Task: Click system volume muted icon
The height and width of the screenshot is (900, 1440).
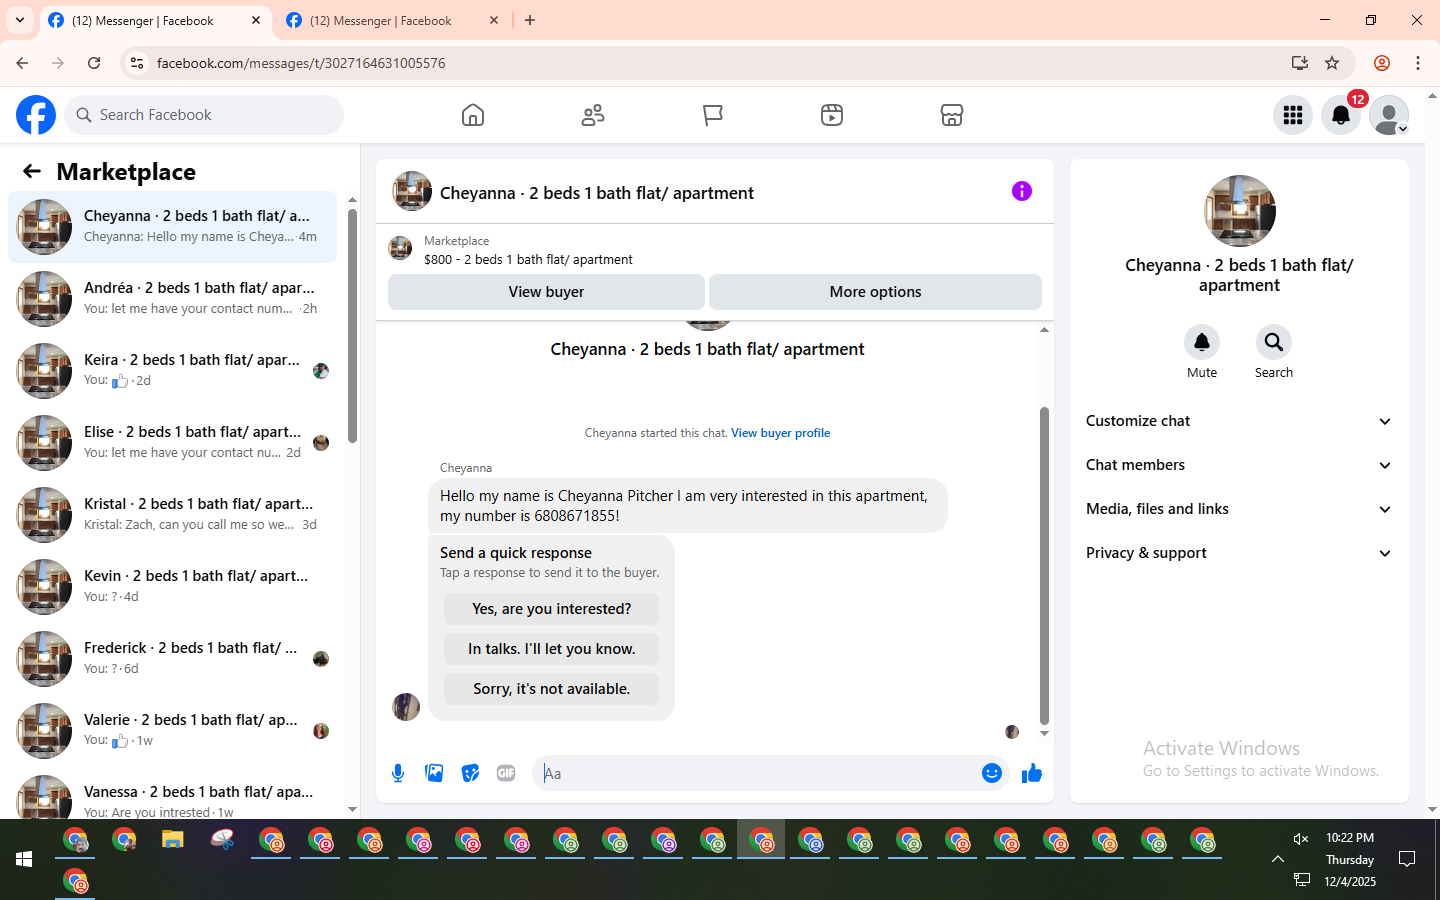Action: tap(1301, 839)
